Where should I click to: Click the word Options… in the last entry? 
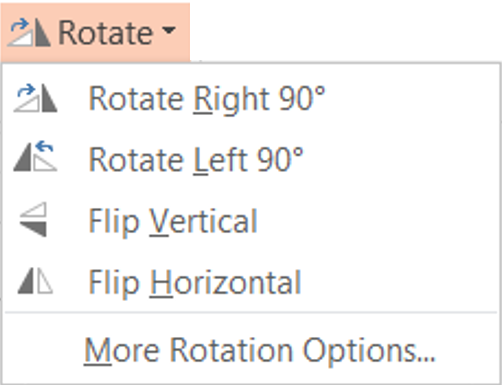369,352
